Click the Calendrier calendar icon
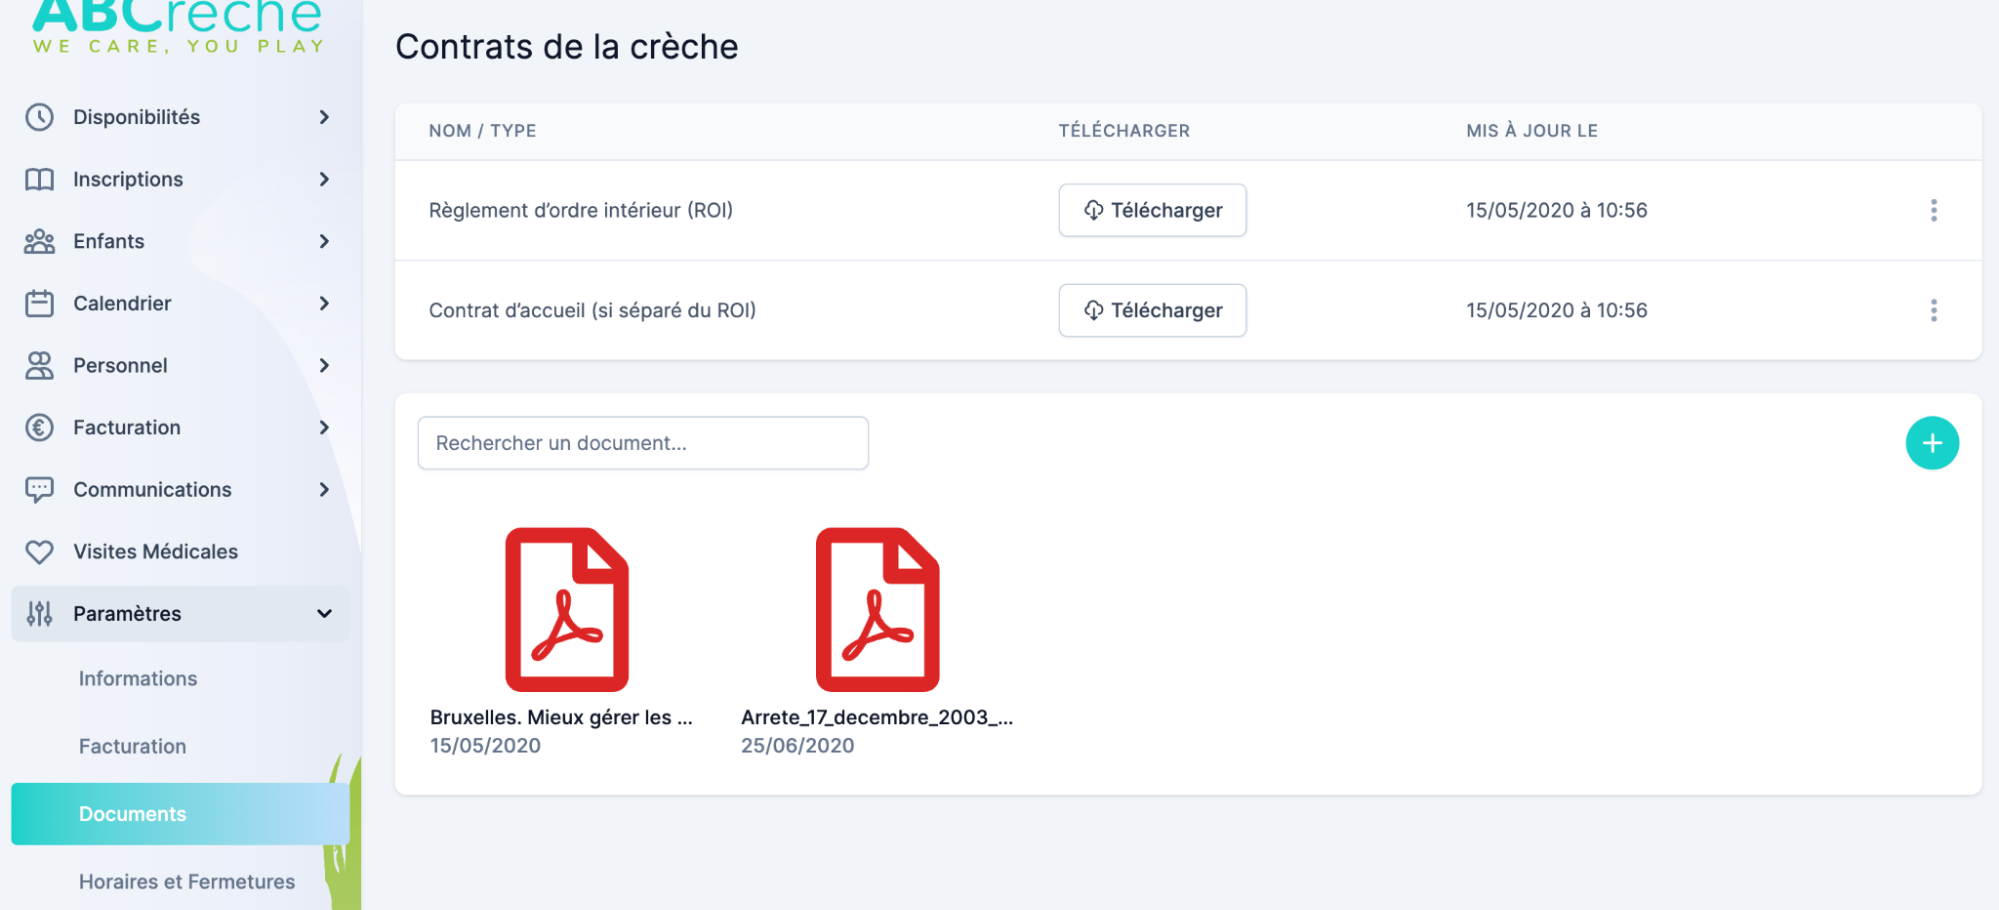1999x910 pixels. click(39, 303)
